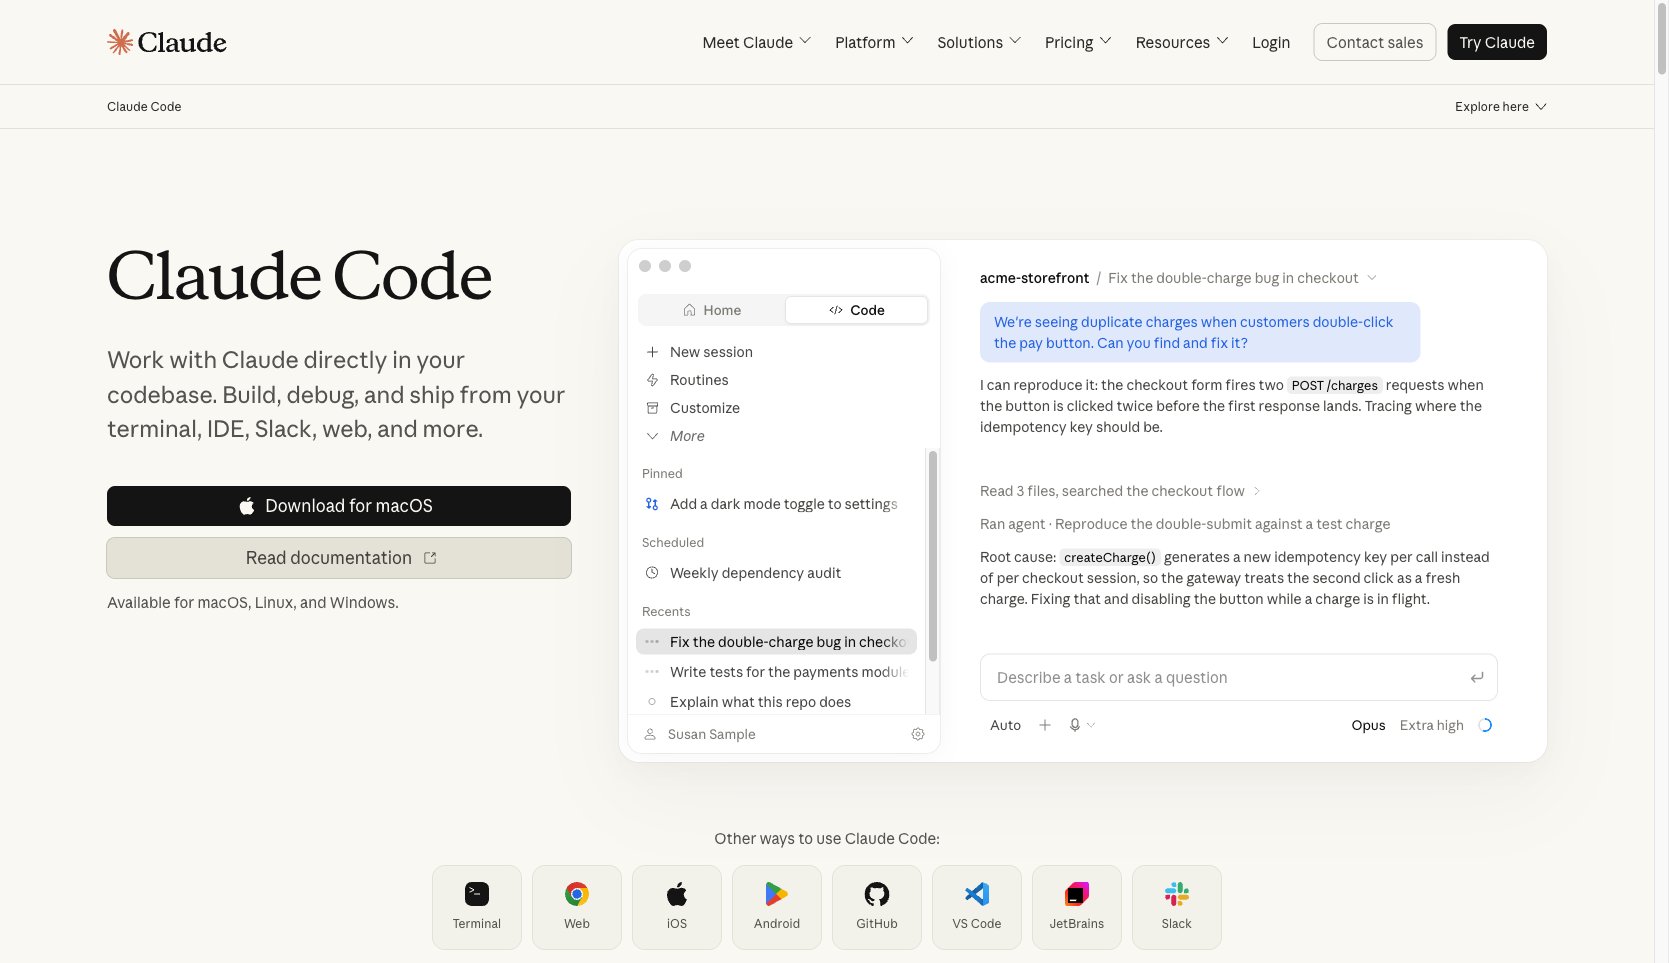This screenshot has width=1669, height=963.
Task: Select the JetBrains icon card
Action: pos(1077,907)
